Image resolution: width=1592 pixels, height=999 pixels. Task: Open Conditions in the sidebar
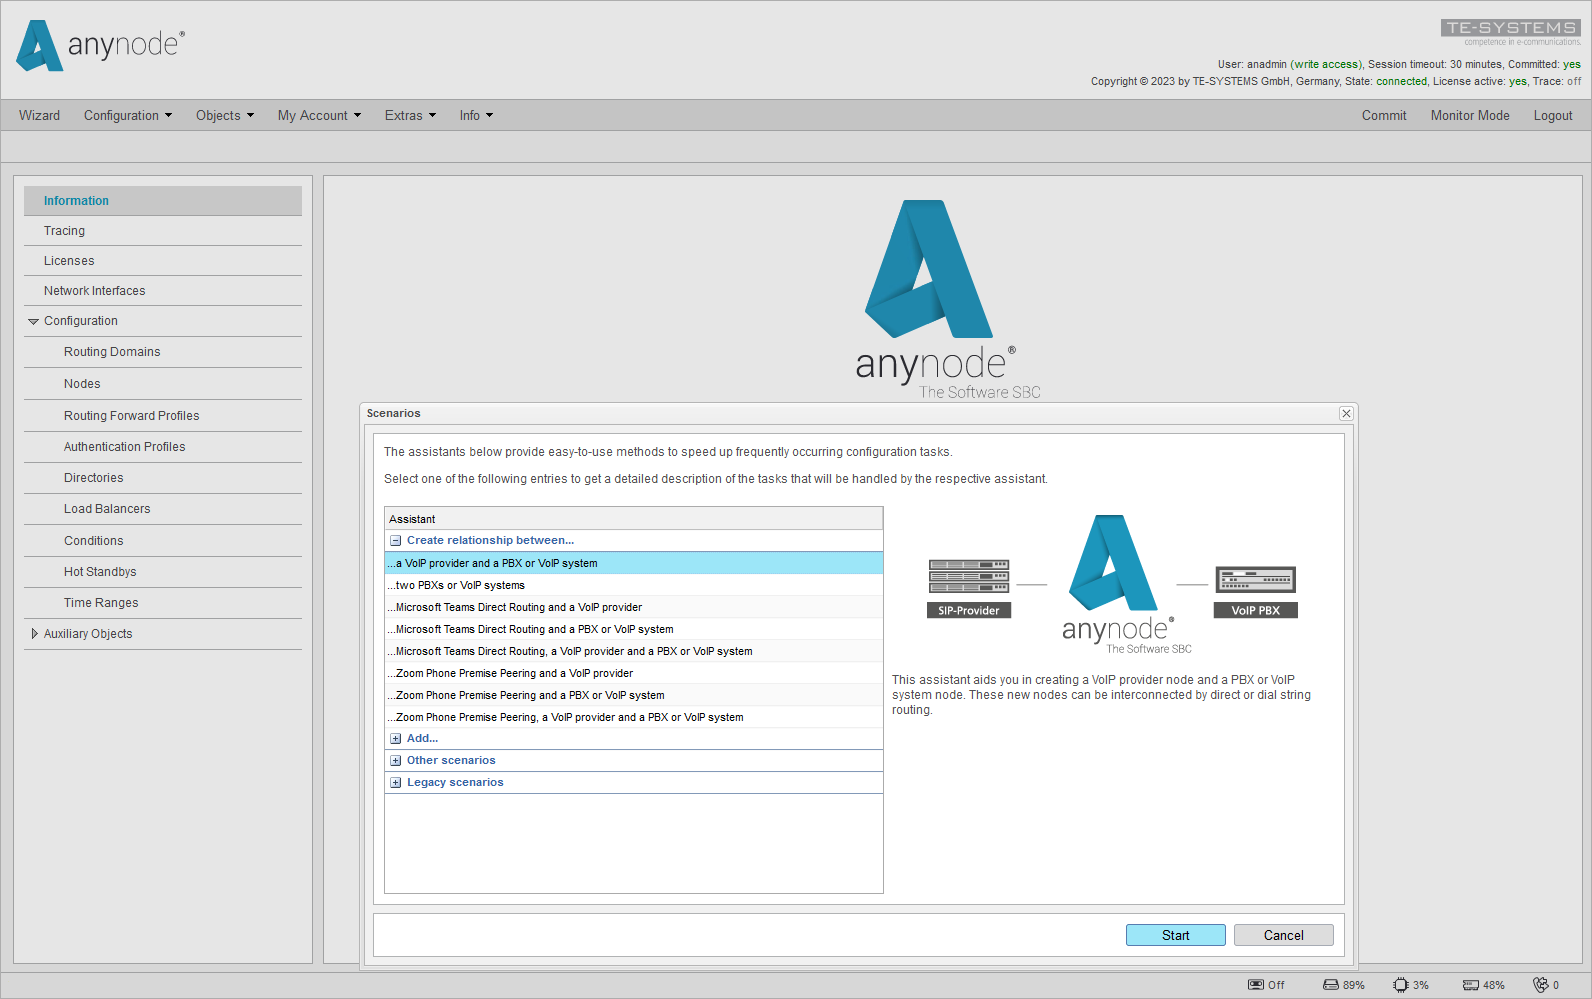(x=163, y=541)
